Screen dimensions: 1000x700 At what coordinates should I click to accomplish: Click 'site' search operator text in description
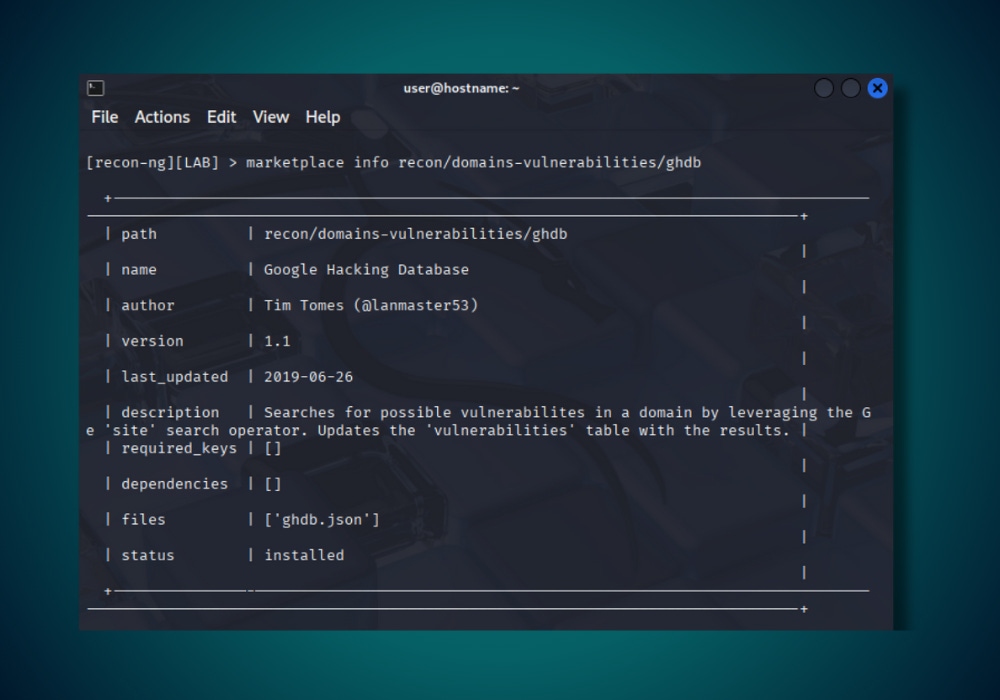(130, 430)
